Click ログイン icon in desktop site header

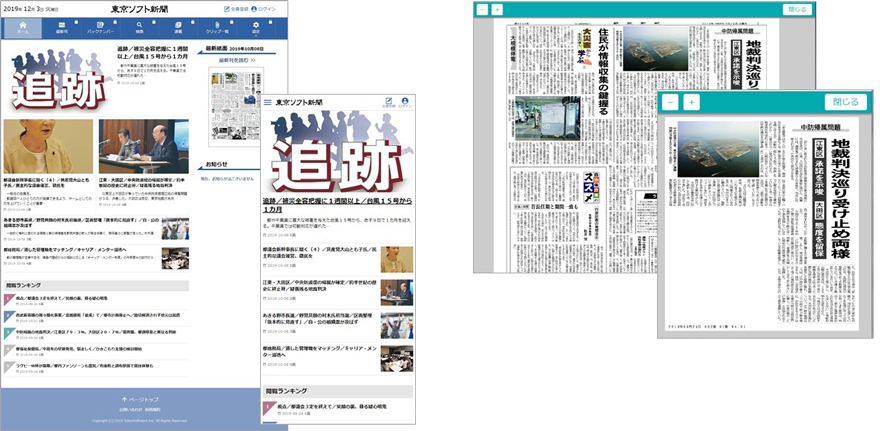point(263,9)
